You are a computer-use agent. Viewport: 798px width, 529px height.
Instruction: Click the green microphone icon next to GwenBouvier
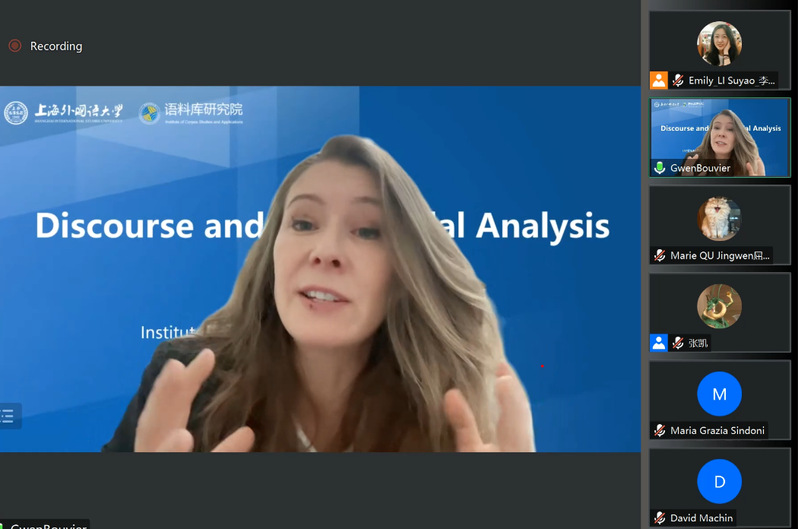click(x=660, y=168)
